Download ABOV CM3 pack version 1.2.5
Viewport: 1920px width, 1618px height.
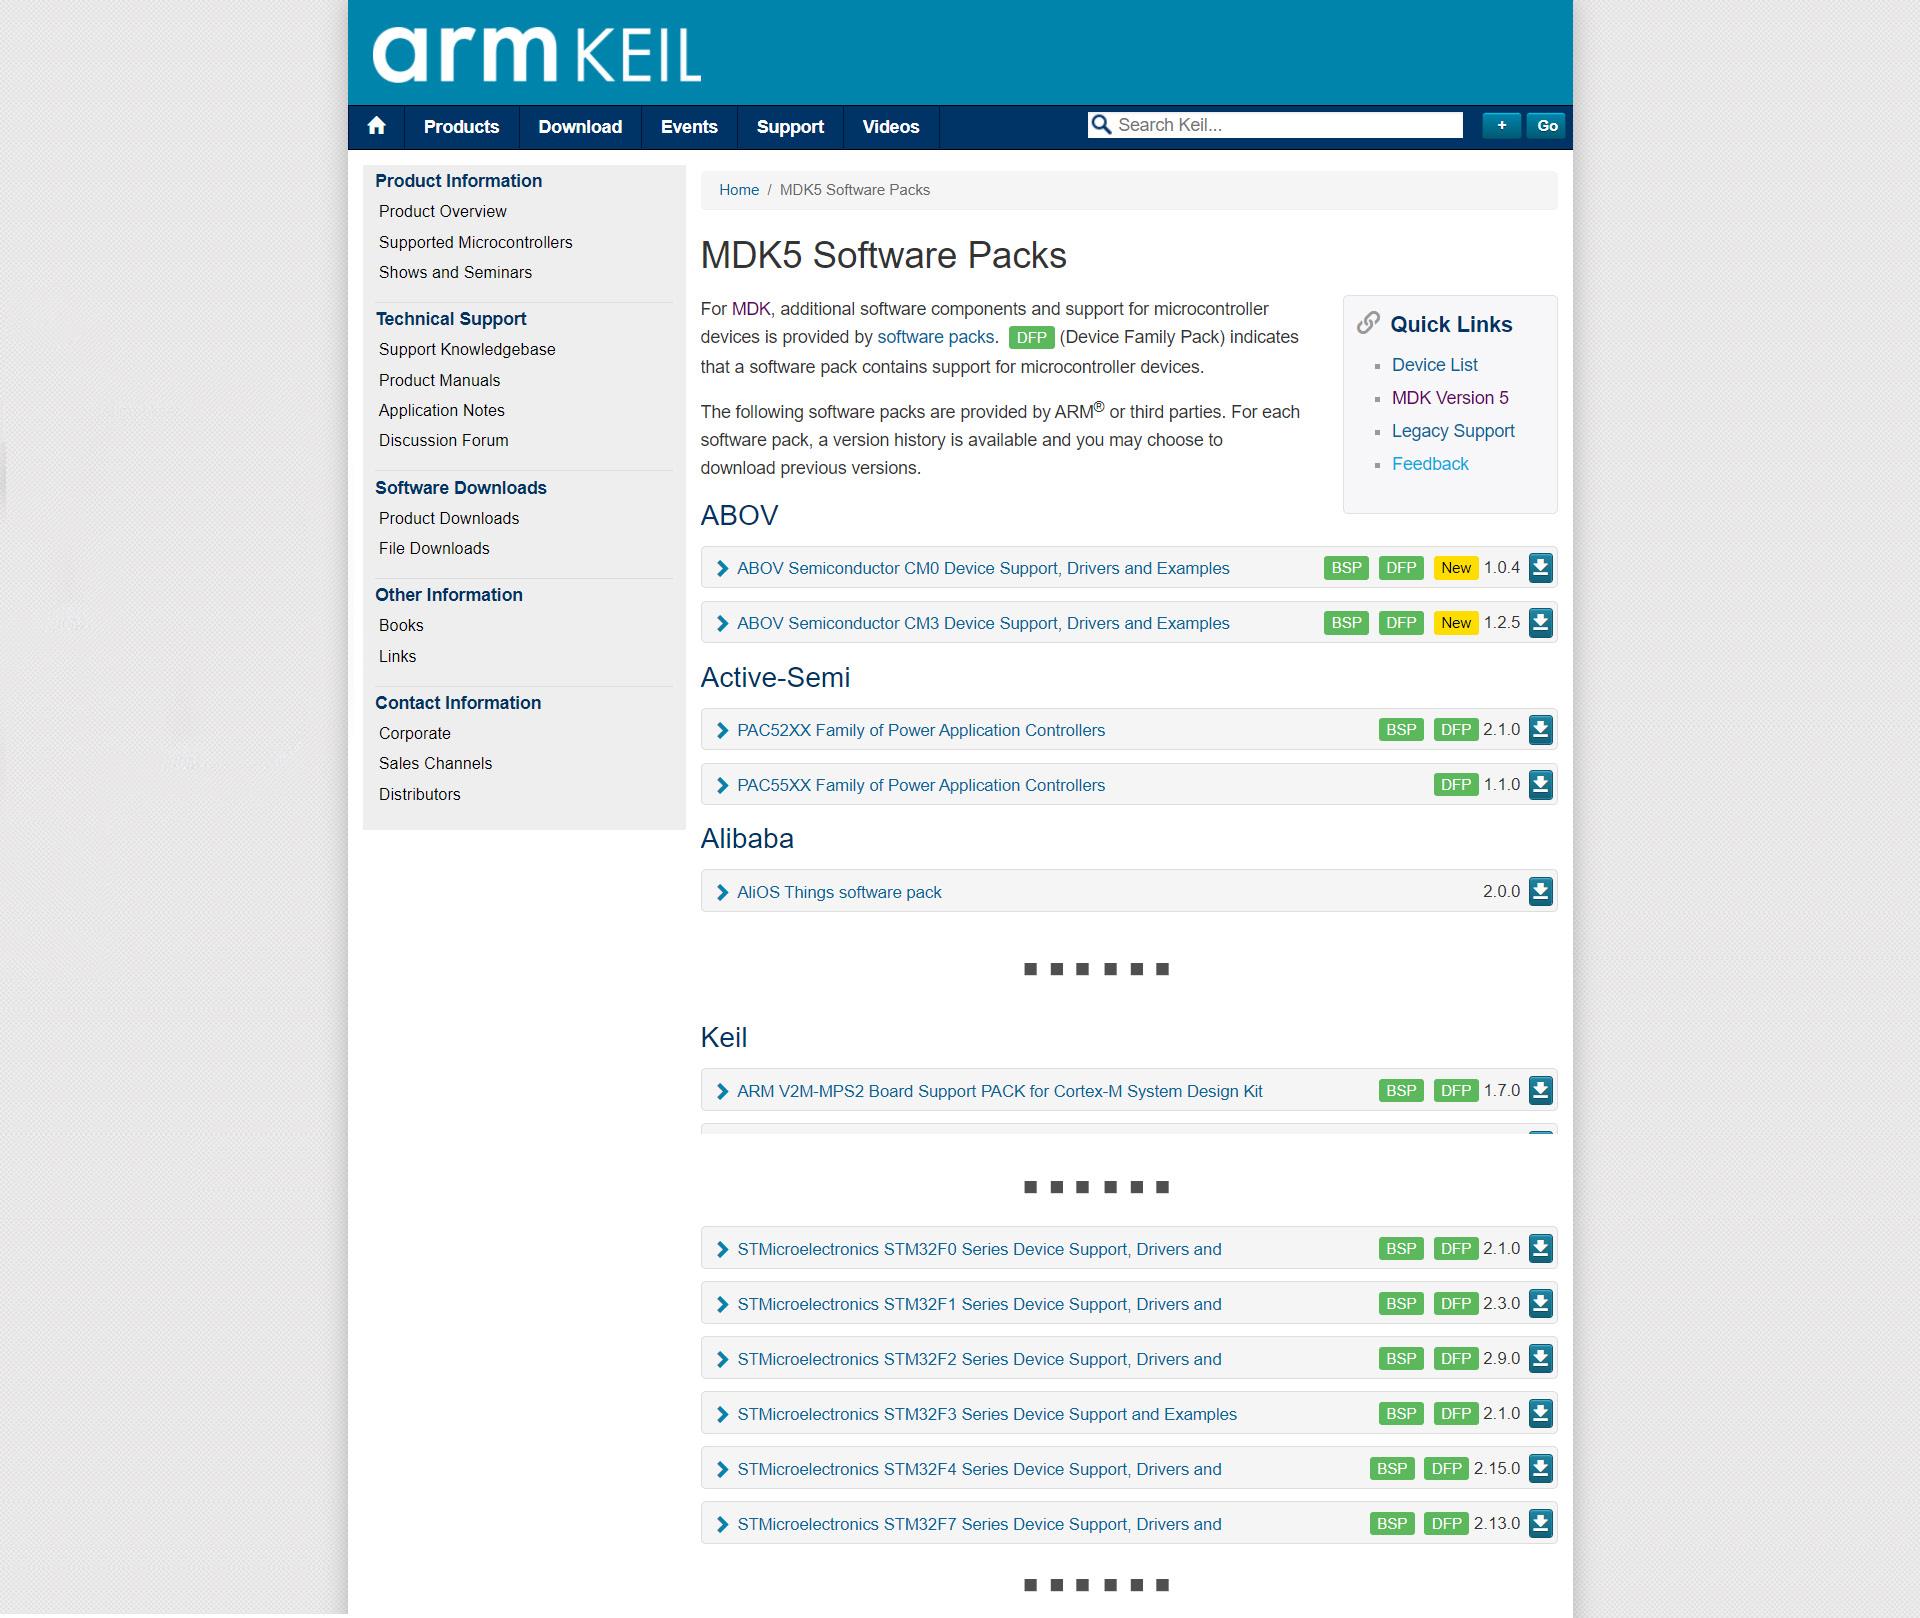(1540, 622)
